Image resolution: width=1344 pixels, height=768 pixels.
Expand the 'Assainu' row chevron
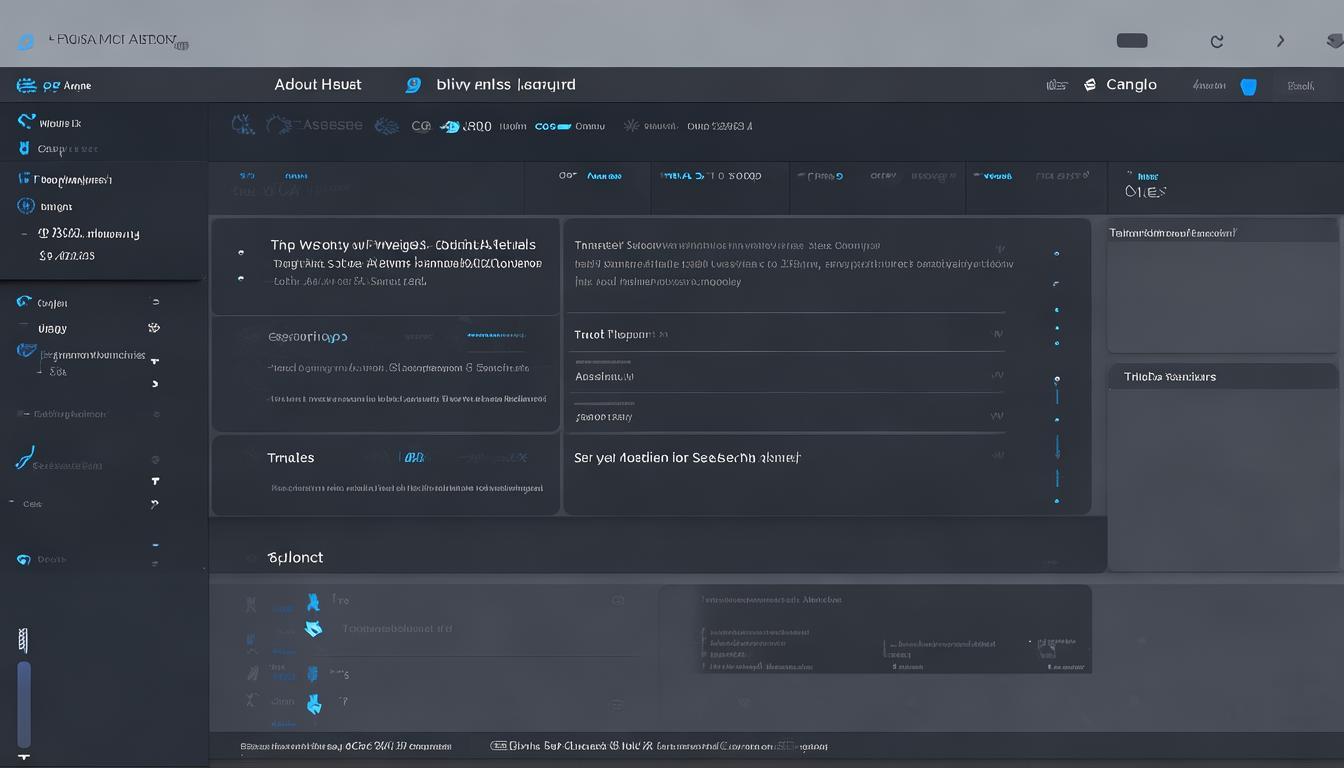997,376
